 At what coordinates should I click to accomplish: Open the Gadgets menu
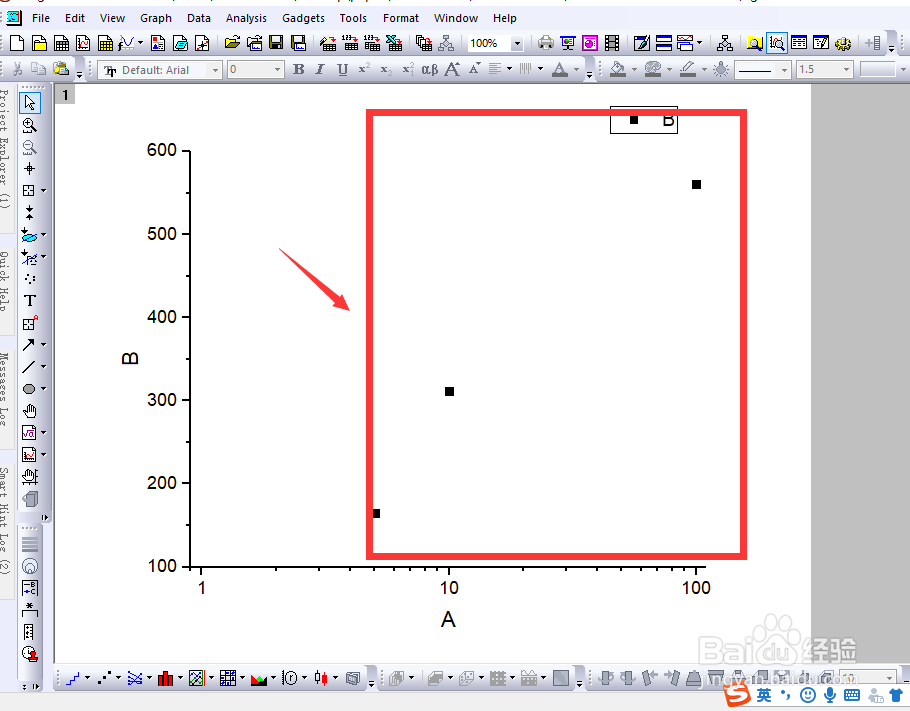point(303,18)
